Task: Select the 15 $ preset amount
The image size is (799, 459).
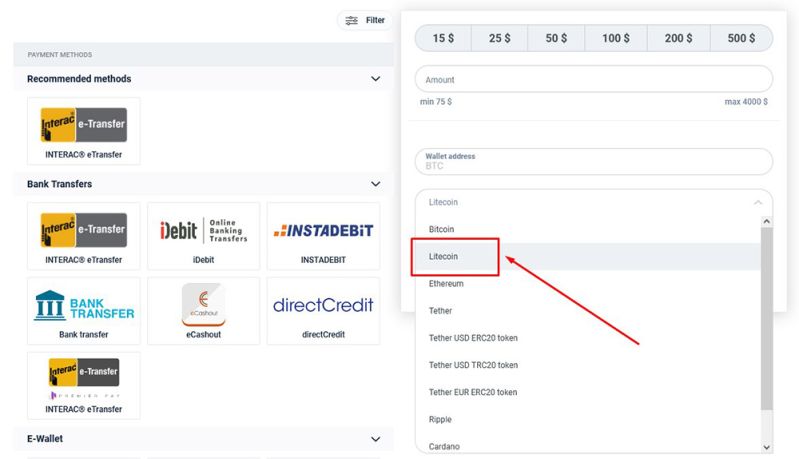Action: coord(444,38)
